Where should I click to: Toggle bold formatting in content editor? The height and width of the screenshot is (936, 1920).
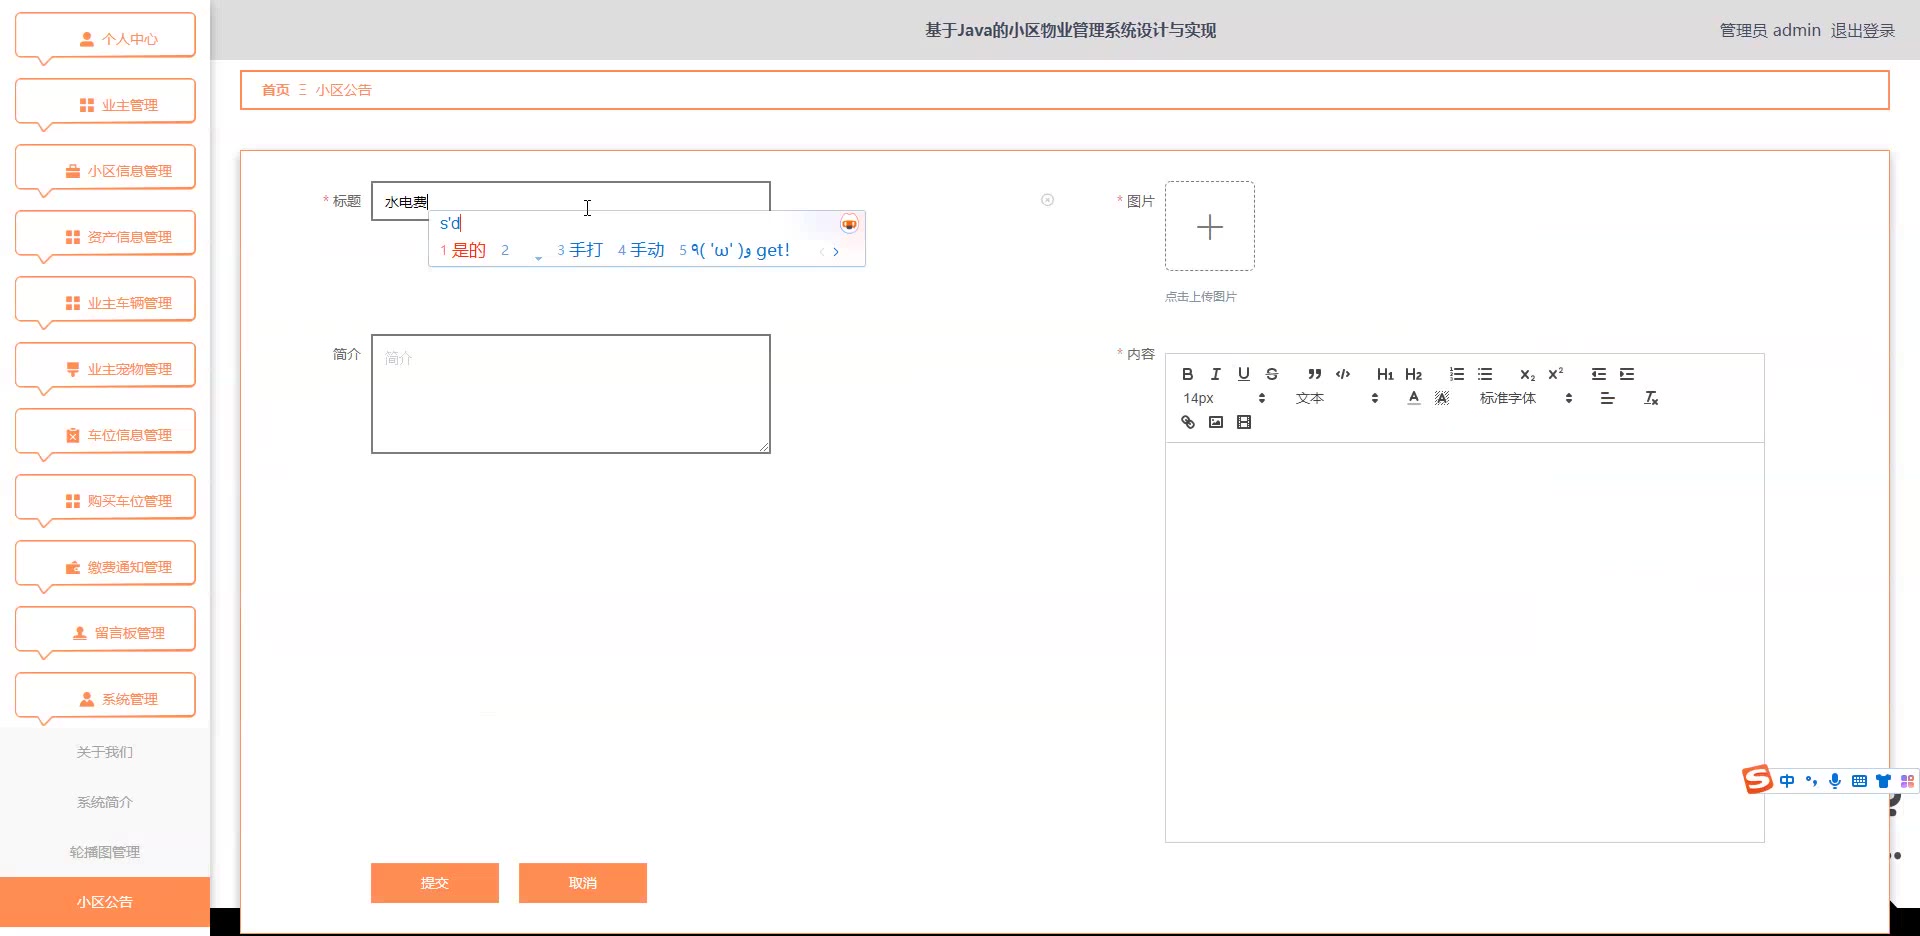pos(1187,374)
